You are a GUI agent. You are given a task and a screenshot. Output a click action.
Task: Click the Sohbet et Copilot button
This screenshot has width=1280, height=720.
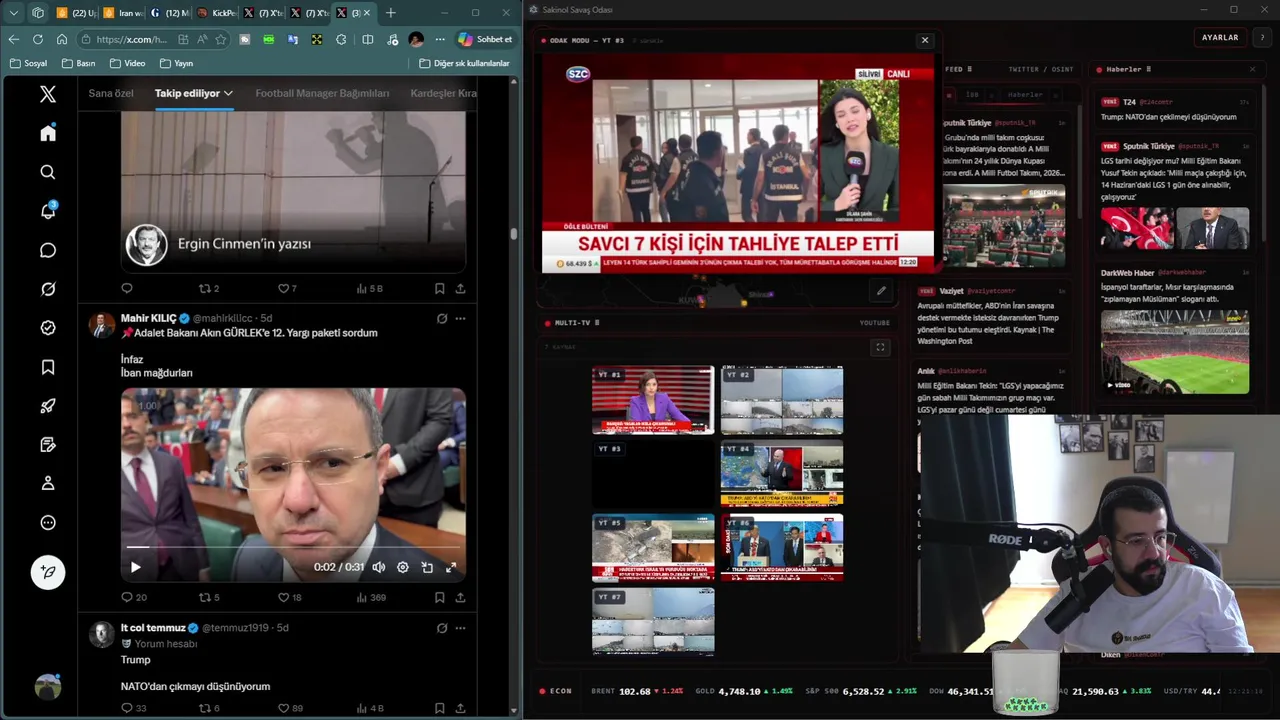(x=485, y=39)
